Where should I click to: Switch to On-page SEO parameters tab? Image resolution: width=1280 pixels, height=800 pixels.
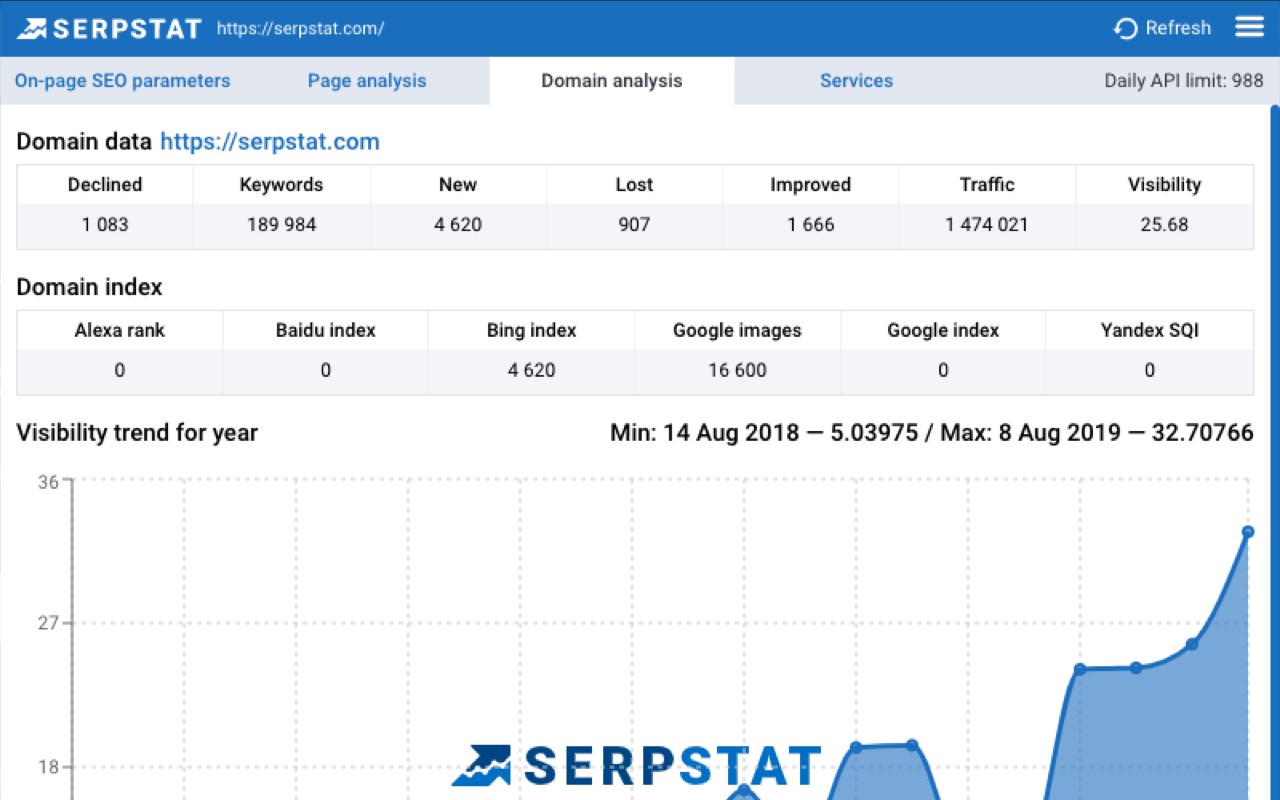pos(122,81)
